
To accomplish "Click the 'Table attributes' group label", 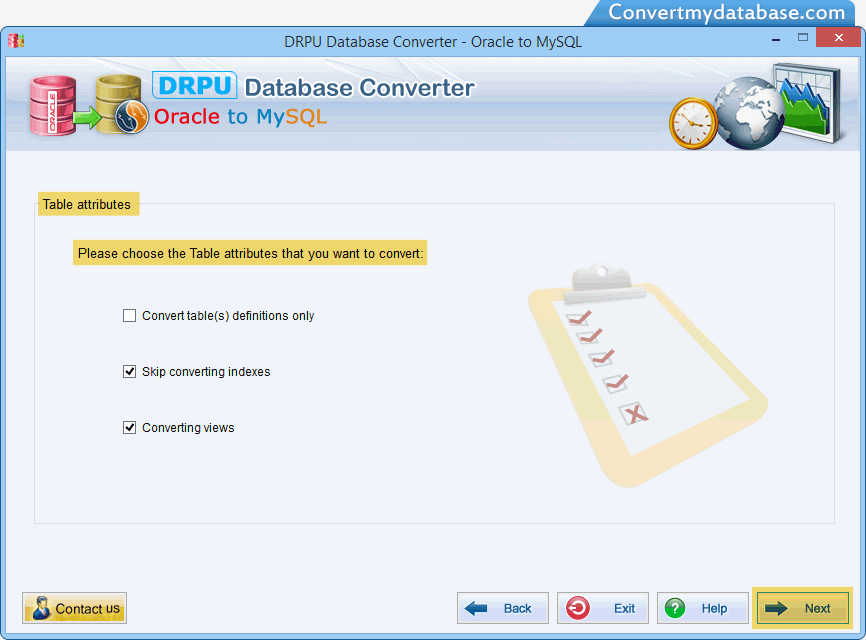I will pyautogui.click(x=87, y=204).
